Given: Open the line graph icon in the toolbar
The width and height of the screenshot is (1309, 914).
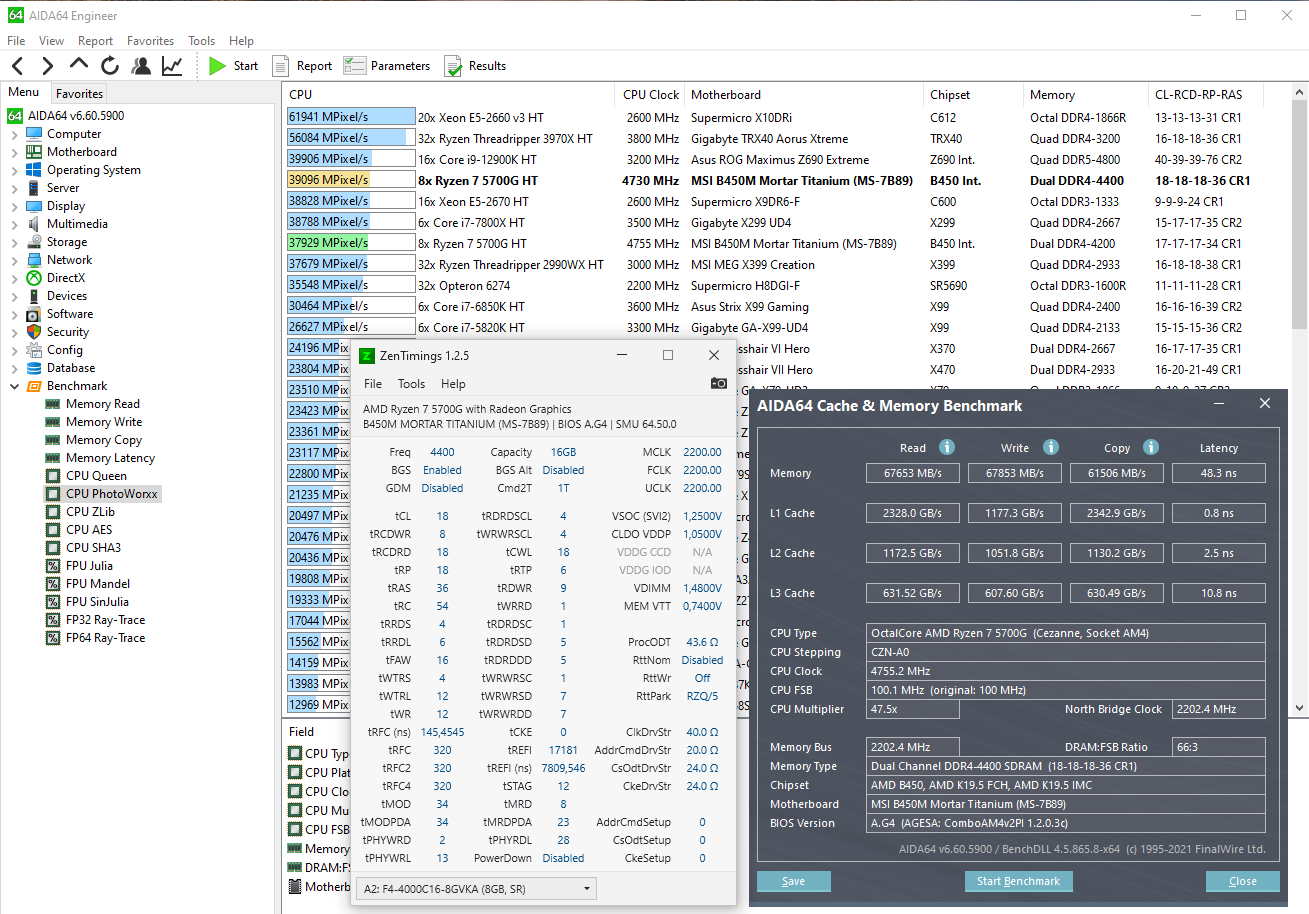Looking at the screenshot, I should tap(172, 66).
